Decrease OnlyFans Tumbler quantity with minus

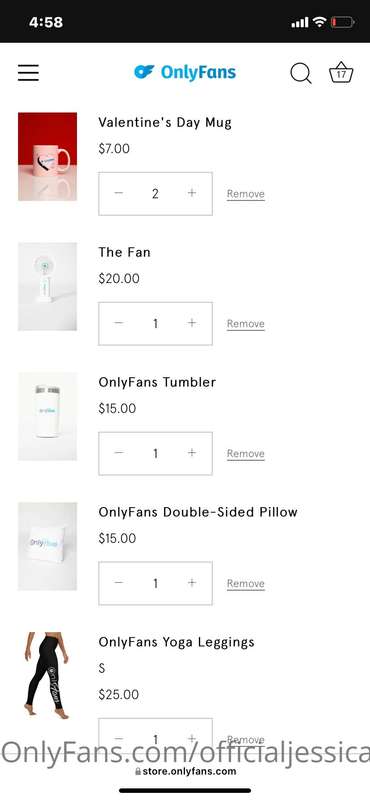(x=119, y=453)
